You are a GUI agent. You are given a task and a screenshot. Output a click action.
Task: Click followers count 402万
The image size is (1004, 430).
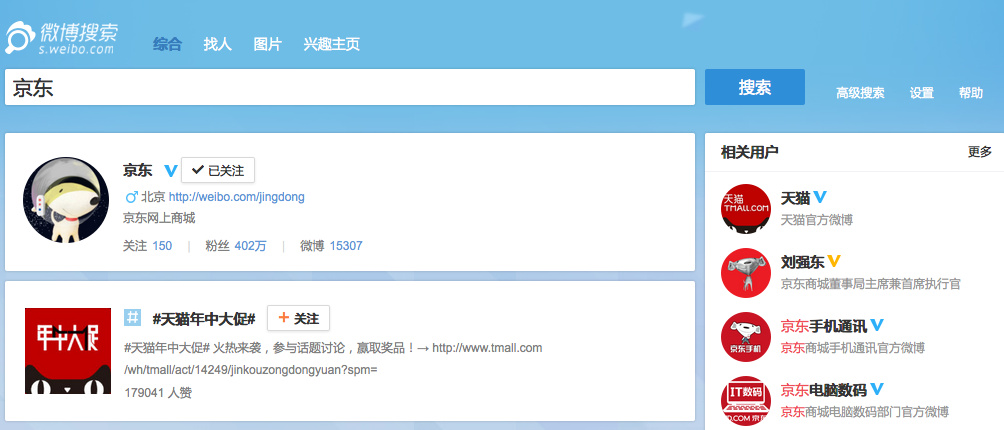point(250,246)
